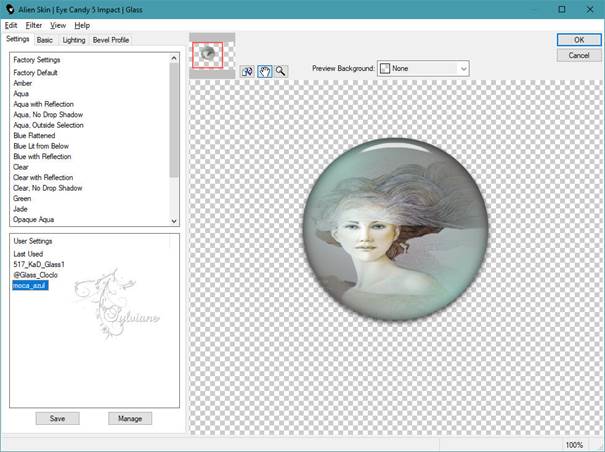Select Aqua, No Drop Shadow preset

[48, 115]
